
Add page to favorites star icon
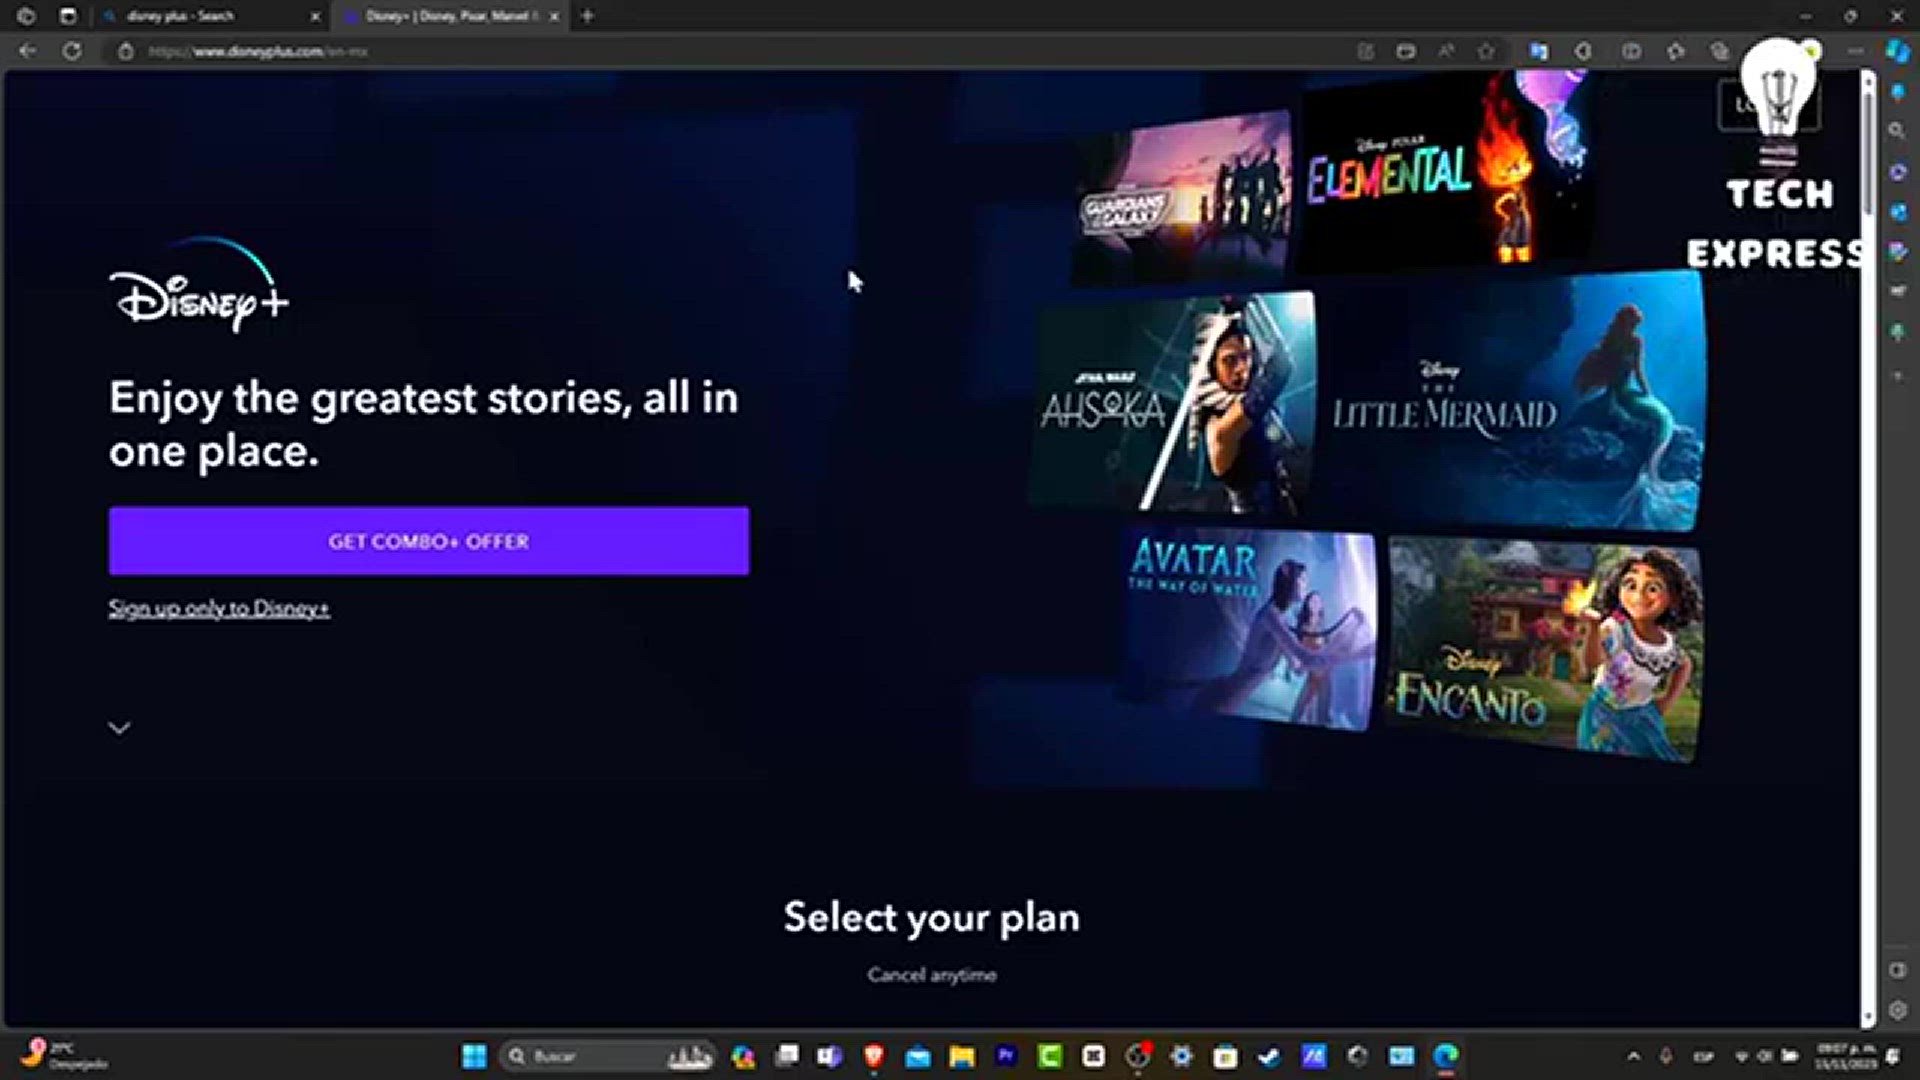pyautogui.click(x=1487, y=51)
